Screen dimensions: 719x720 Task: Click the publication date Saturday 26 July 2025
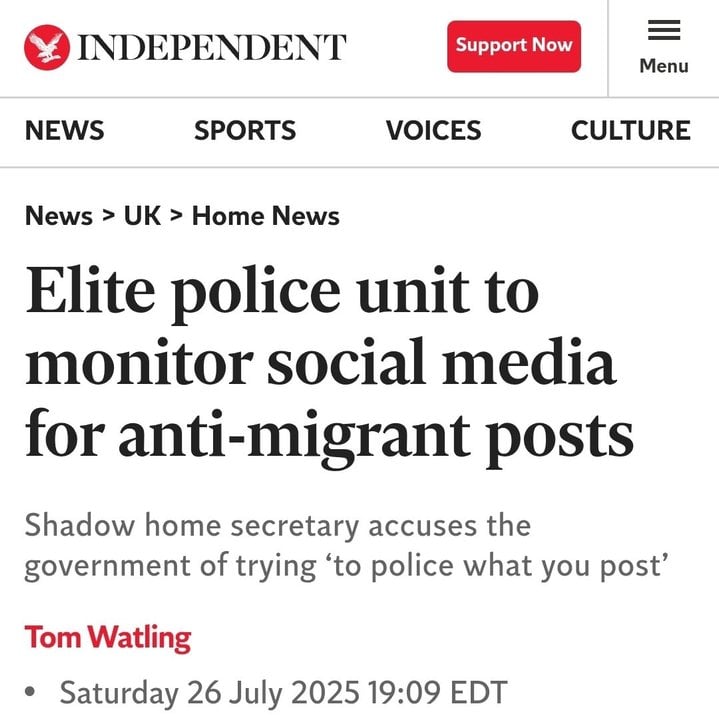click(210, 692)
